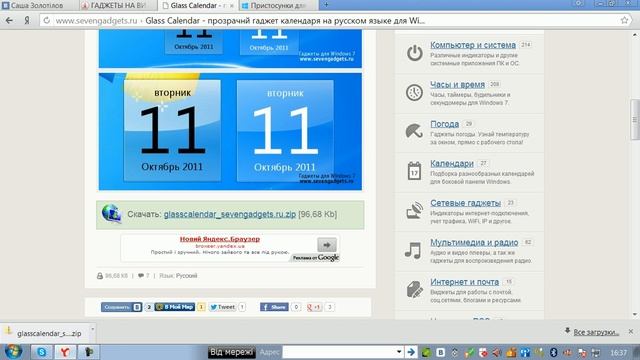Click the Язык: Русский text
Screen dimensions: 640x360
pyautogui.click(x=178, y=276)
